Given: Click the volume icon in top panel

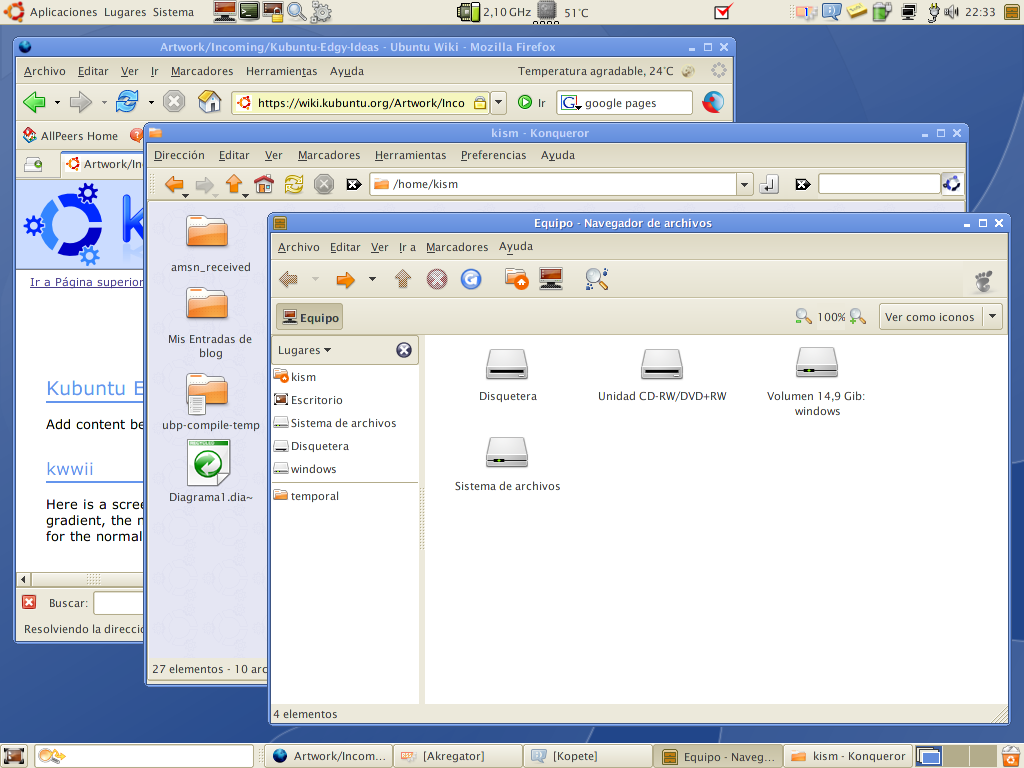Looking at the screenshot, I should point(952,12).
